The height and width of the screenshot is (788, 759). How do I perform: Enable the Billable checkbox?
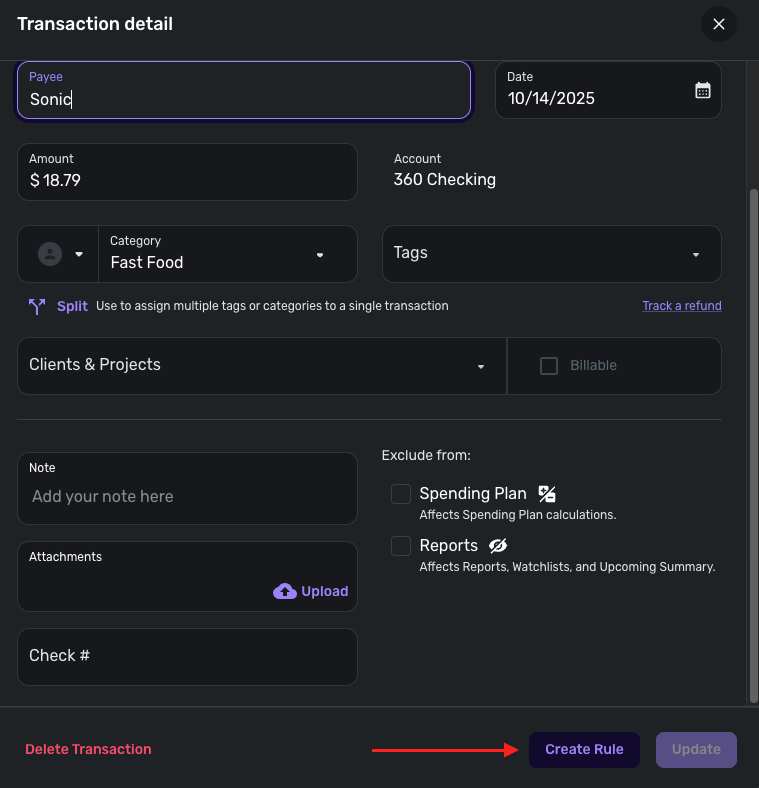549,366
